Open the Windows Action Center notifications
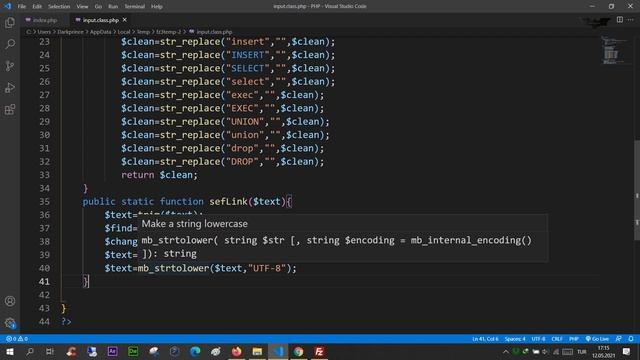This screenshot has height=360, width=640. tap(627, 351)
